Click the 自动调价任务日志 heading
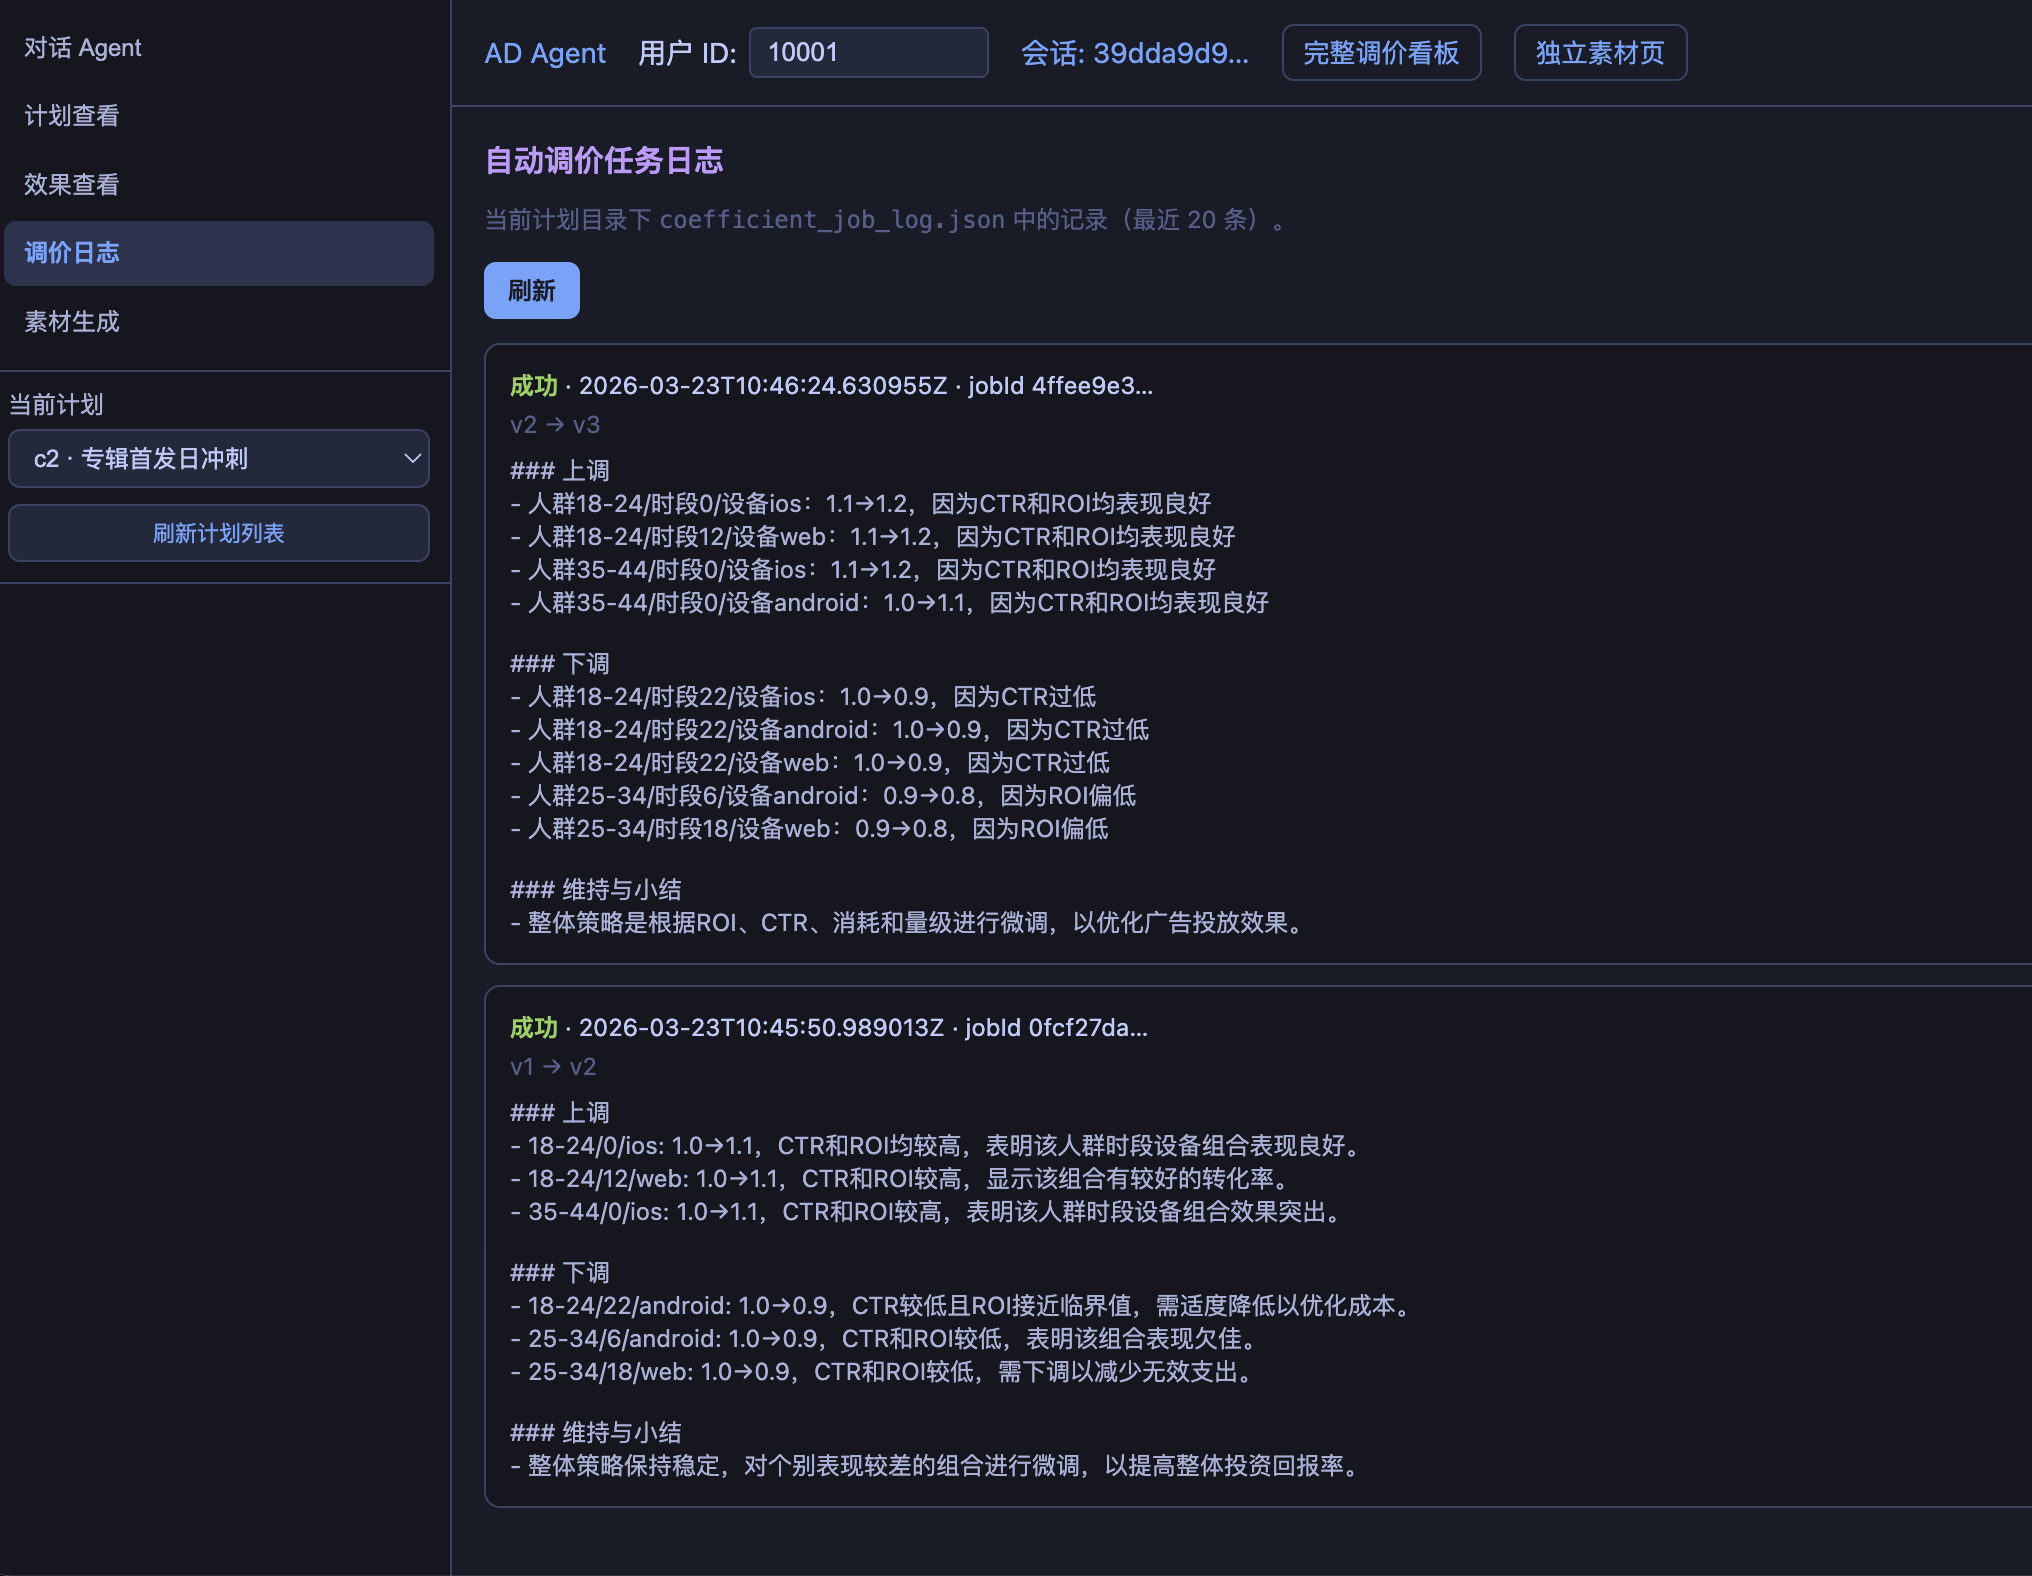Viewport: 2032px width, 1576px height. 604,161
